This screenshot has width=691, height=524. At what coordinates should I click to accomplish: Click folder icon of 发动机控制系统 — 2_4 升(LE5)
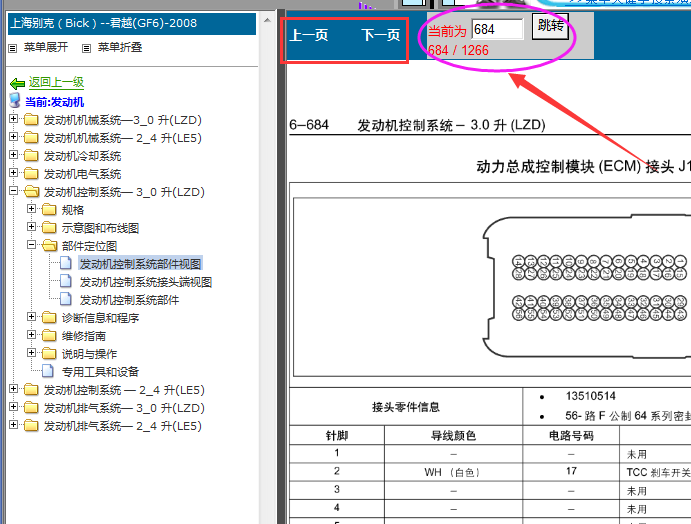click(31, 390)
